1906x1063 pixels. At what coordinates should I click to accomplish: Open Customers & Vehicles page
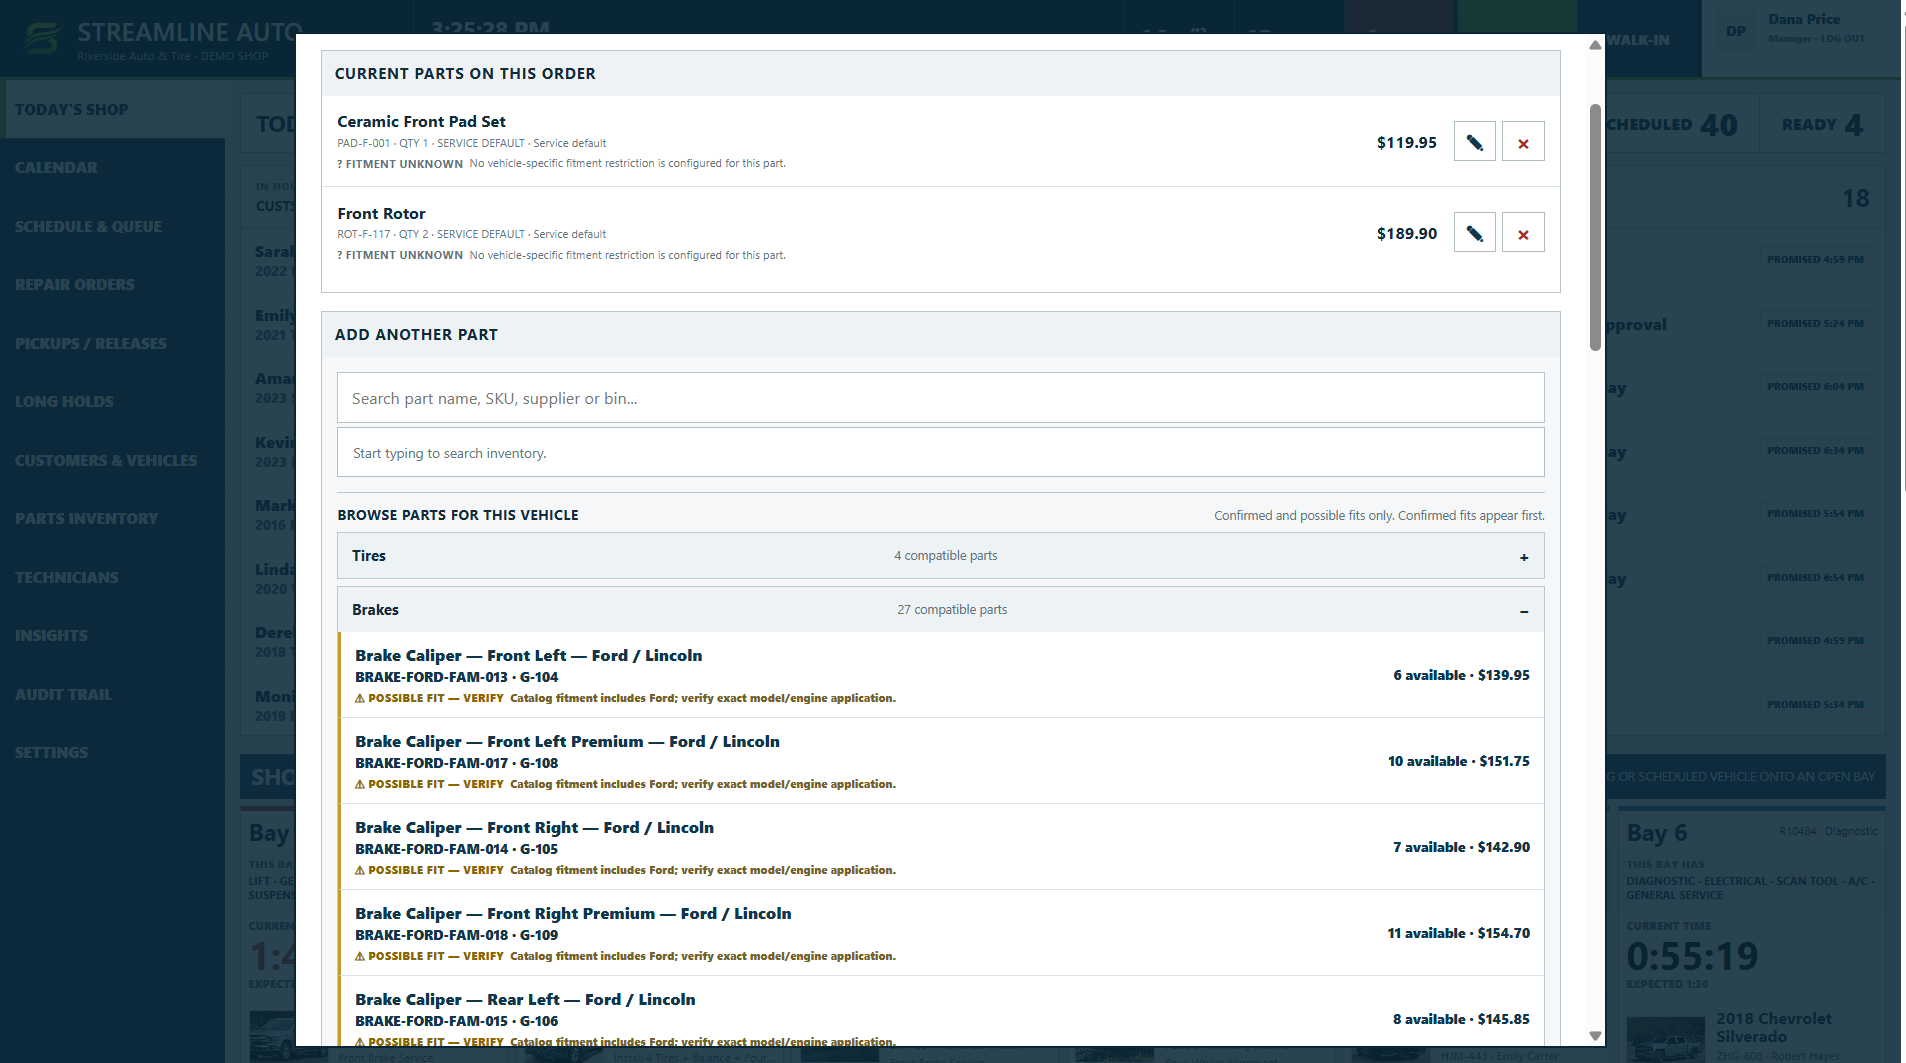tap(112, 460)
